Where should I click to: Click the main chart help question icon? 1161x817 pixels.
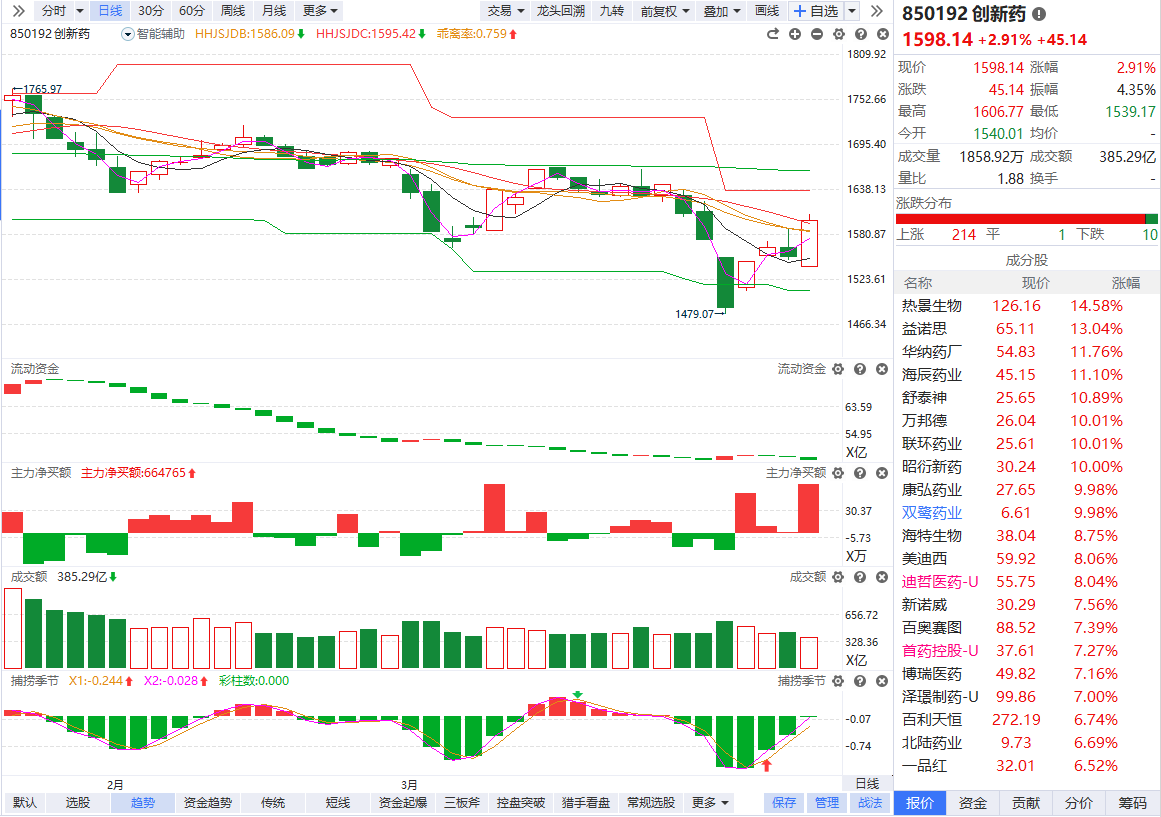860,34
